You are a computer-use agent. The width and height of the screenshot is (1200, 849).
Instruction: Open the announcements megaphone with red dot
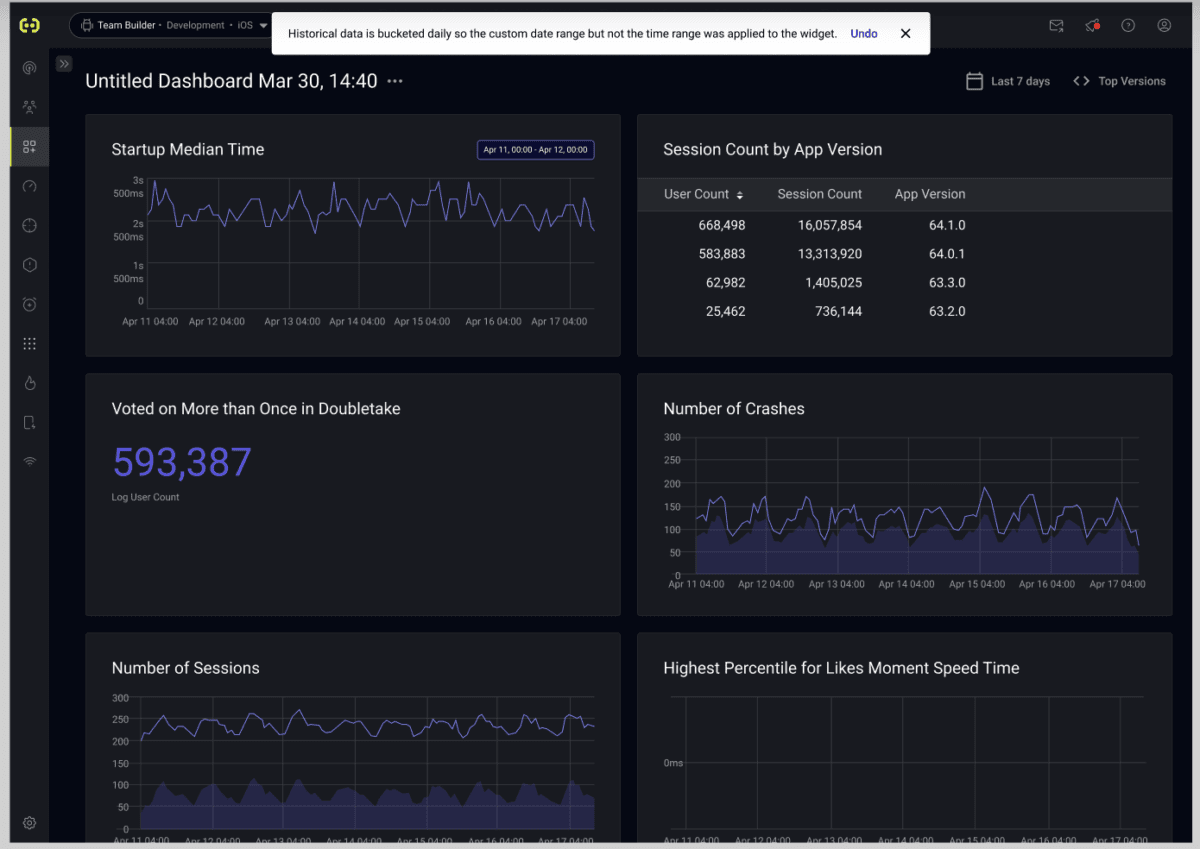click(1092, 26)
